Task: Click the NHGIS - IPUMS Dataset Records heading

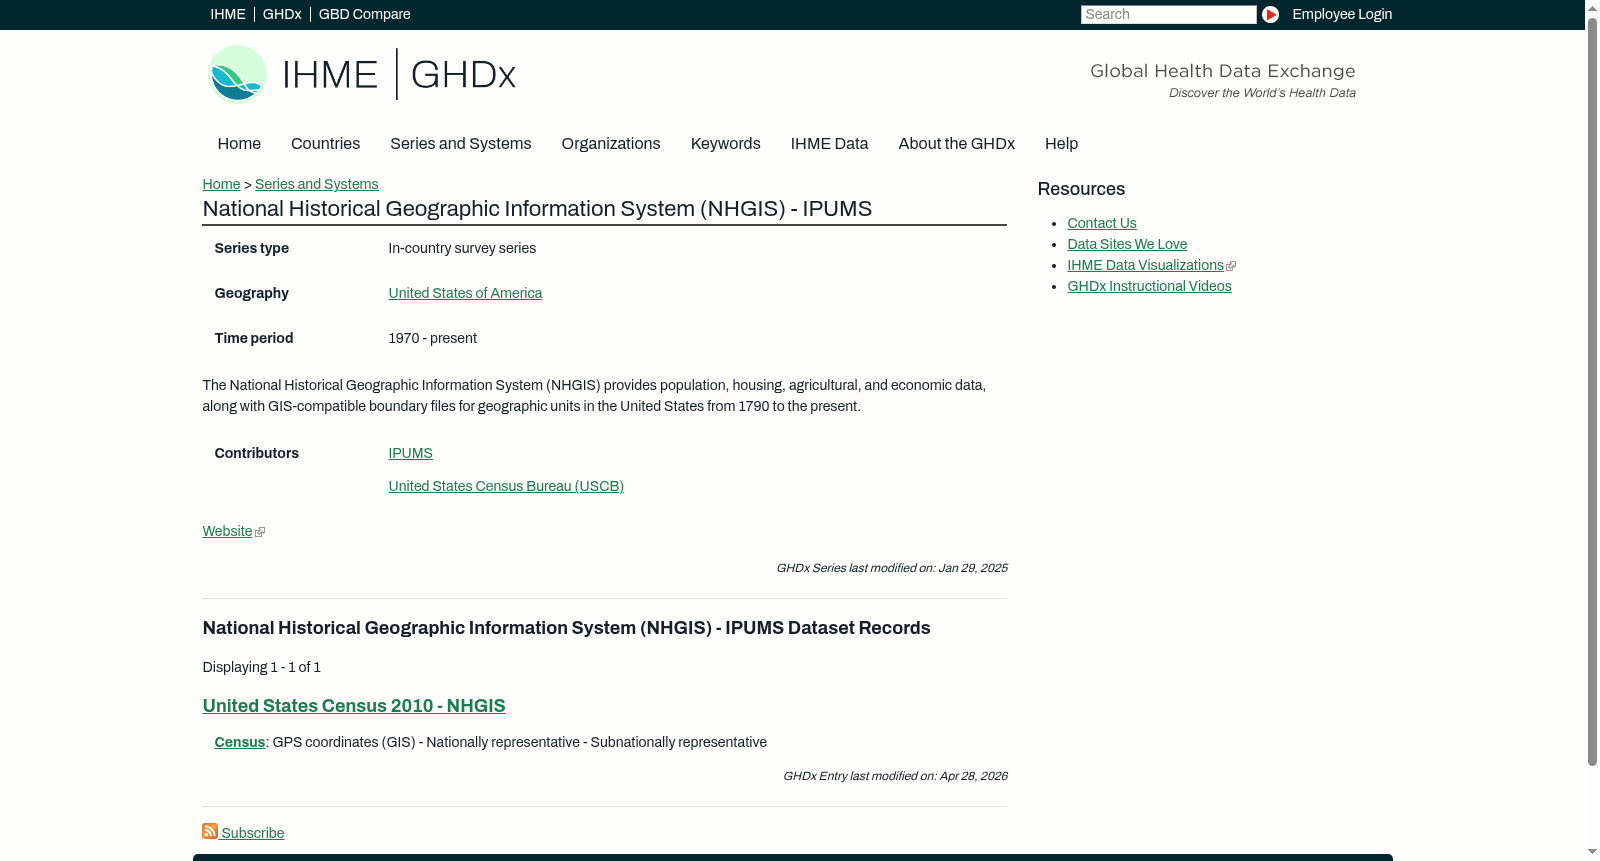Action: (566, 628)
